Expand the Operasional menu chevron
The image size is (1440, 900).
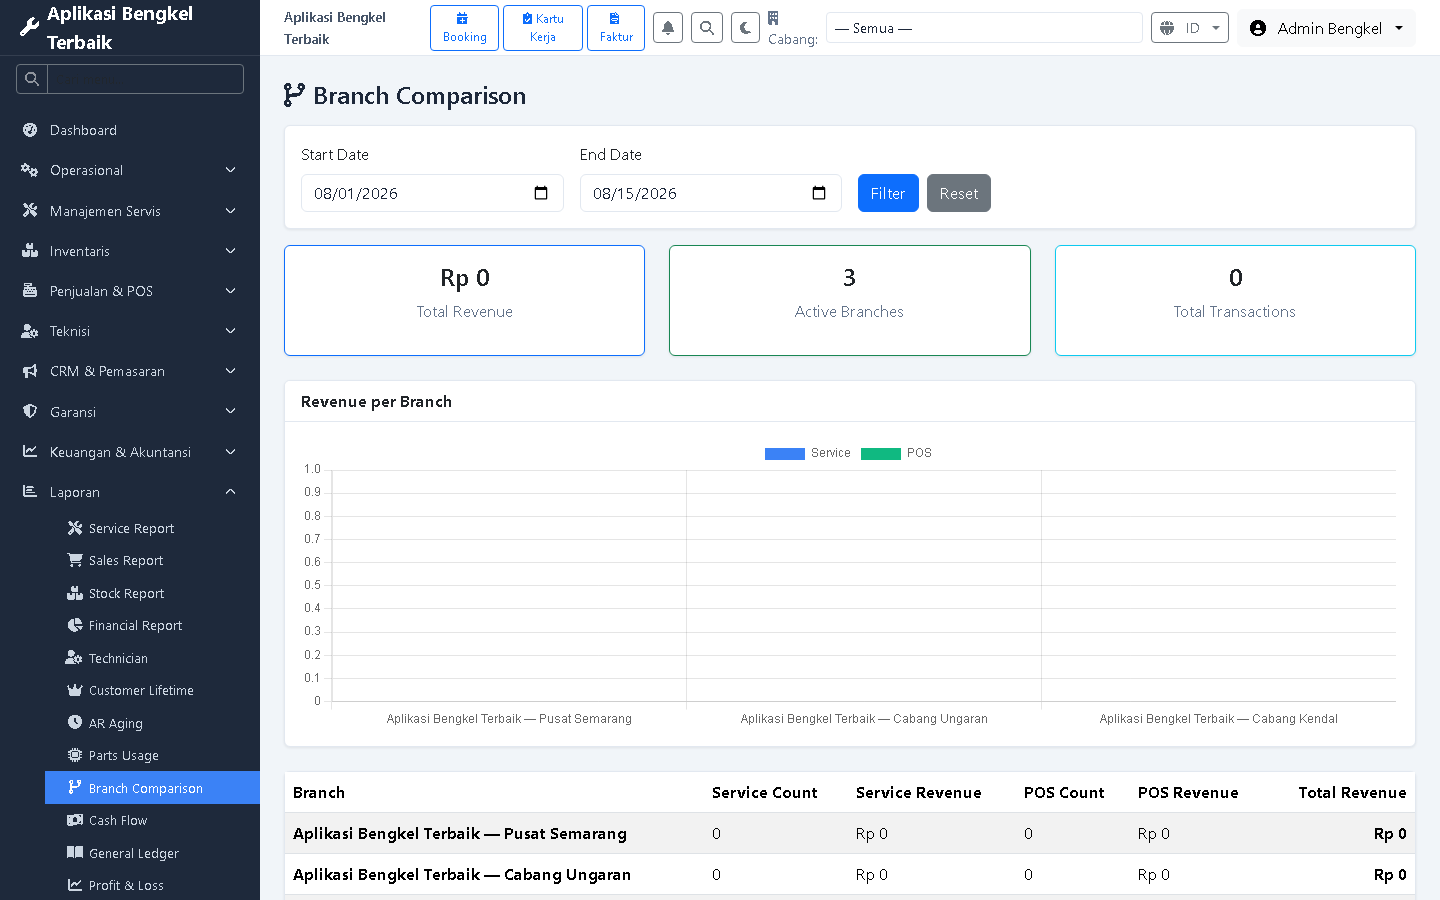coord(231,170)
